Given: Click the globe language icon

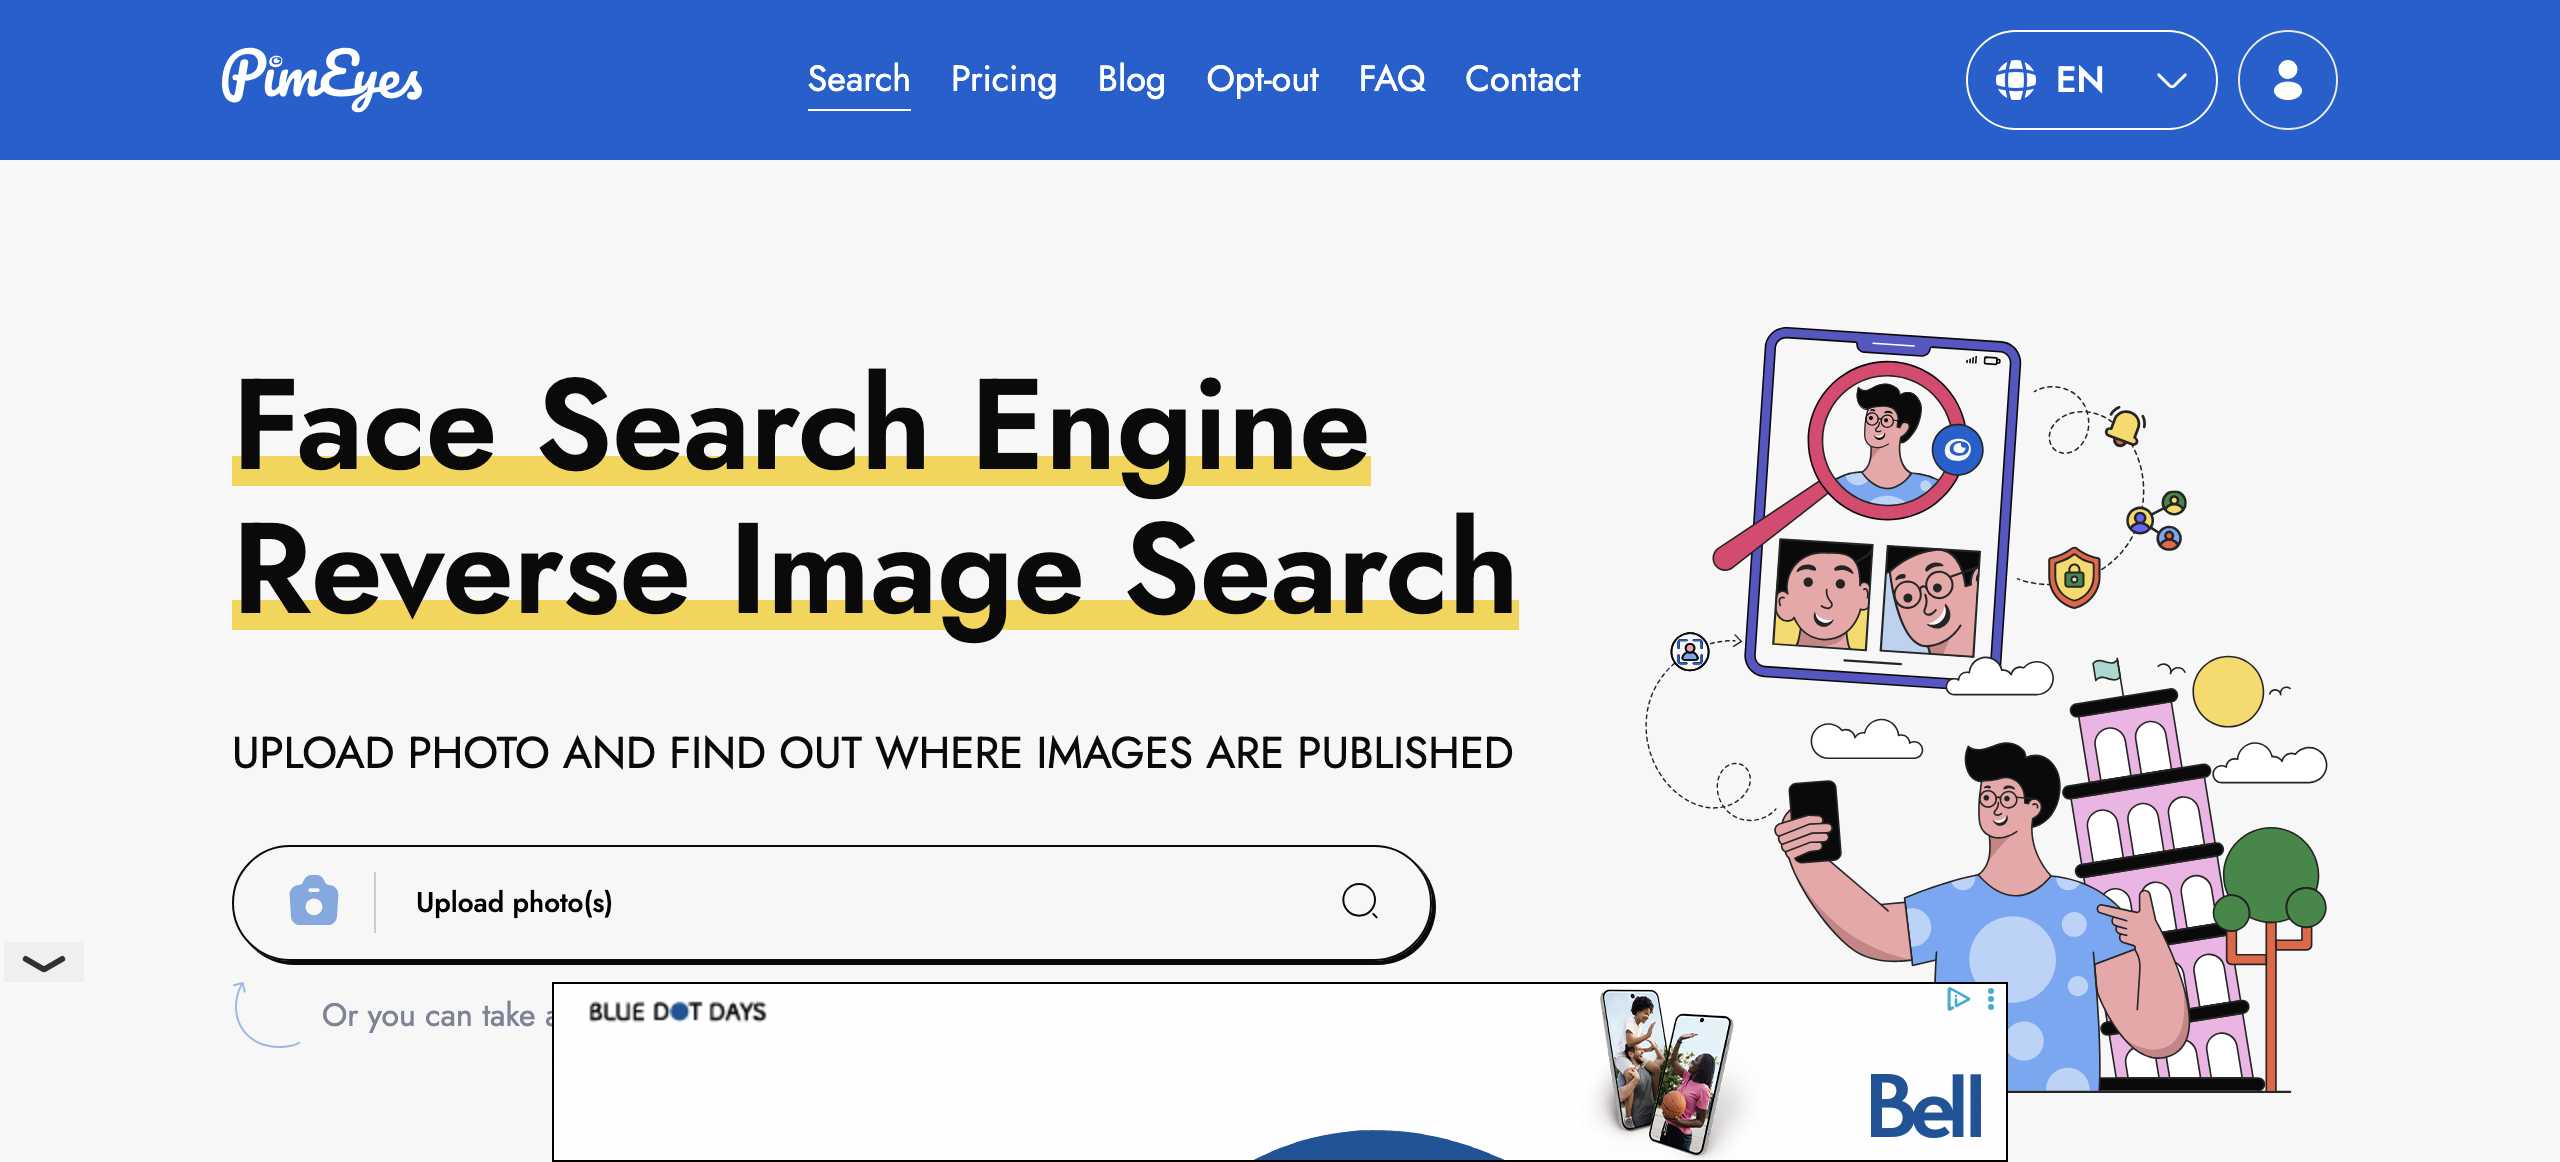Looking at the screenshot, I should [2015, 80].
